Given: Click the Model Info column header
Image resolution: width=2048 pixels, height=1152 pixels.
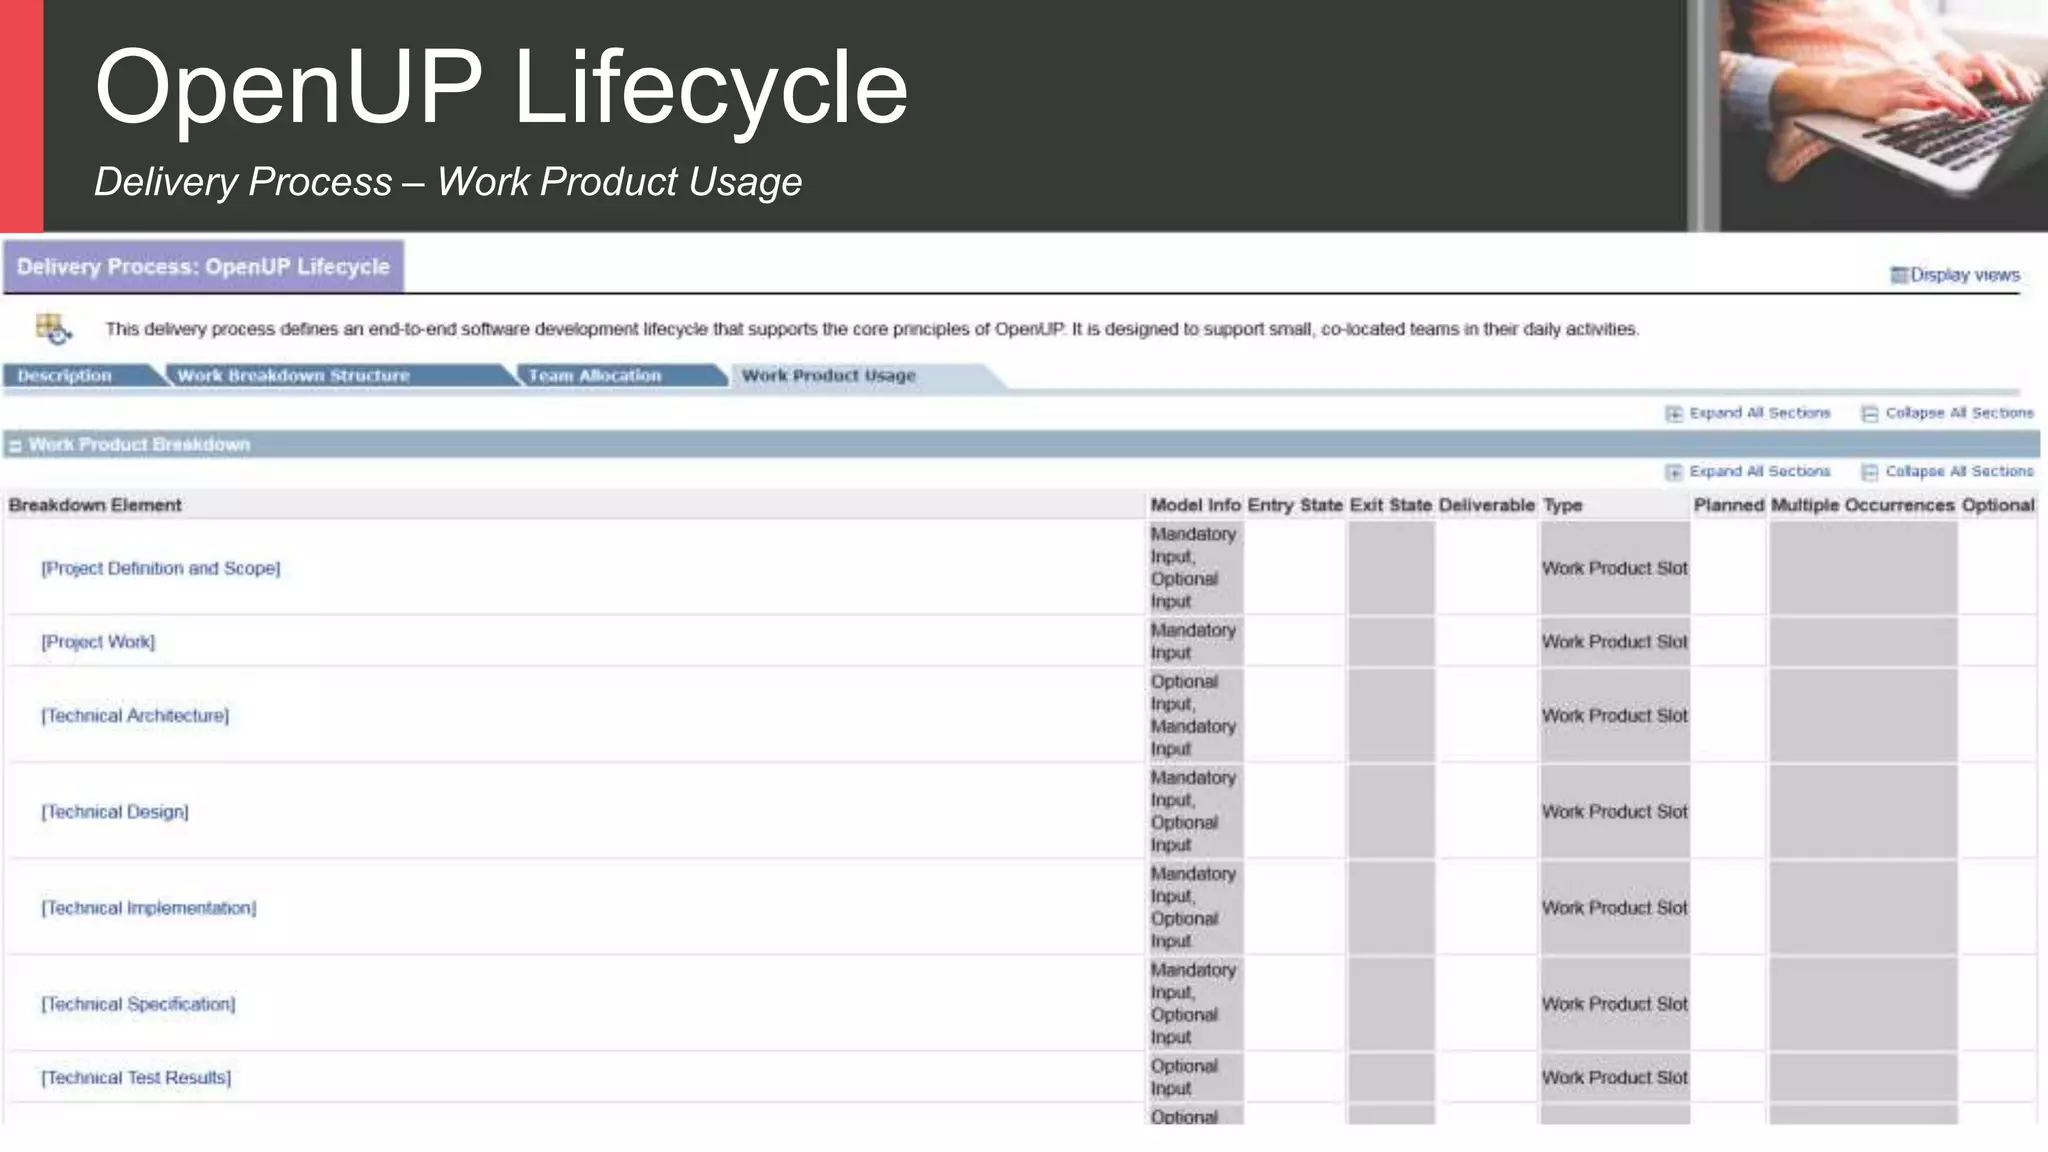Looking at the screenshot, I should pos(1195,505).
